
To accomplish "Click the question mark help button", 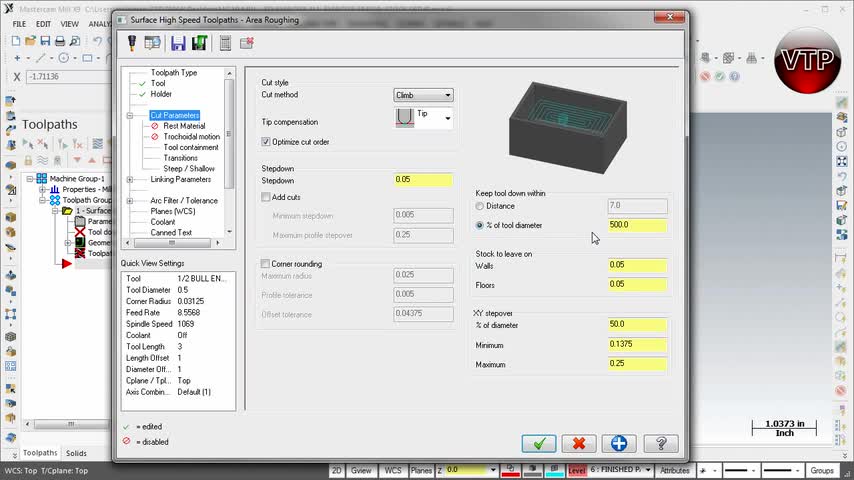I will click(x=661, y=443).
